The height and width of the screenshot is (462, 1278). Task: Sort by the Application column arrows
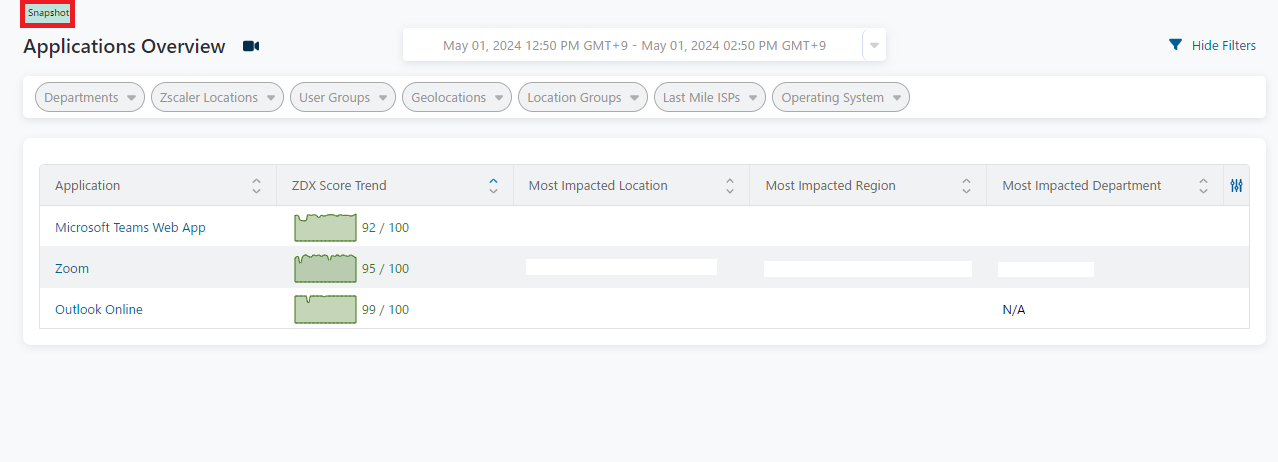point(256,185)
